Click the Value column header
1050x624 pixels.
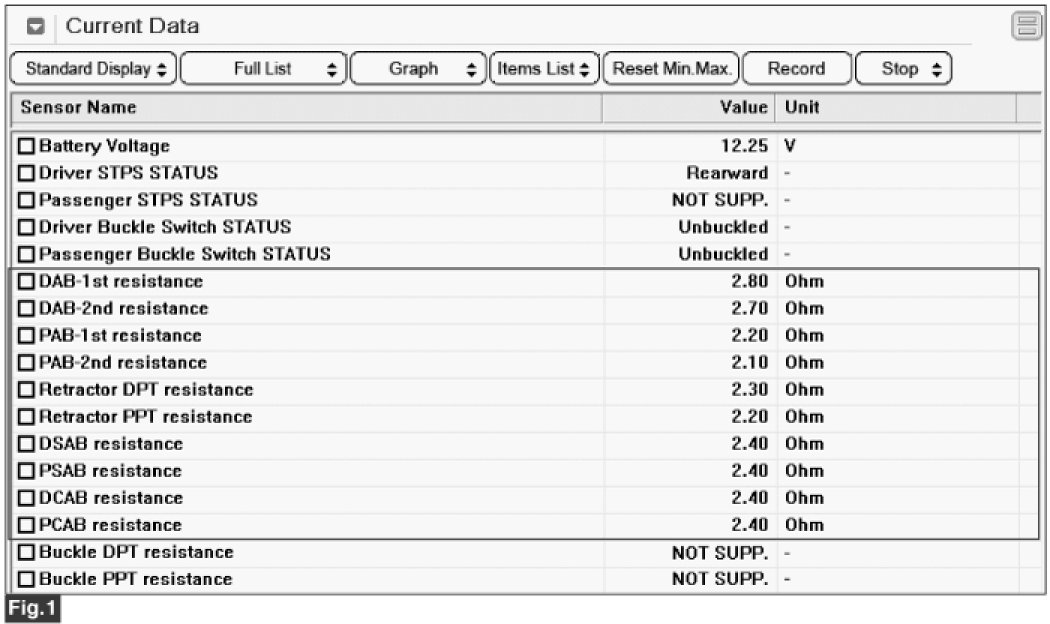[x=688, y=108]
